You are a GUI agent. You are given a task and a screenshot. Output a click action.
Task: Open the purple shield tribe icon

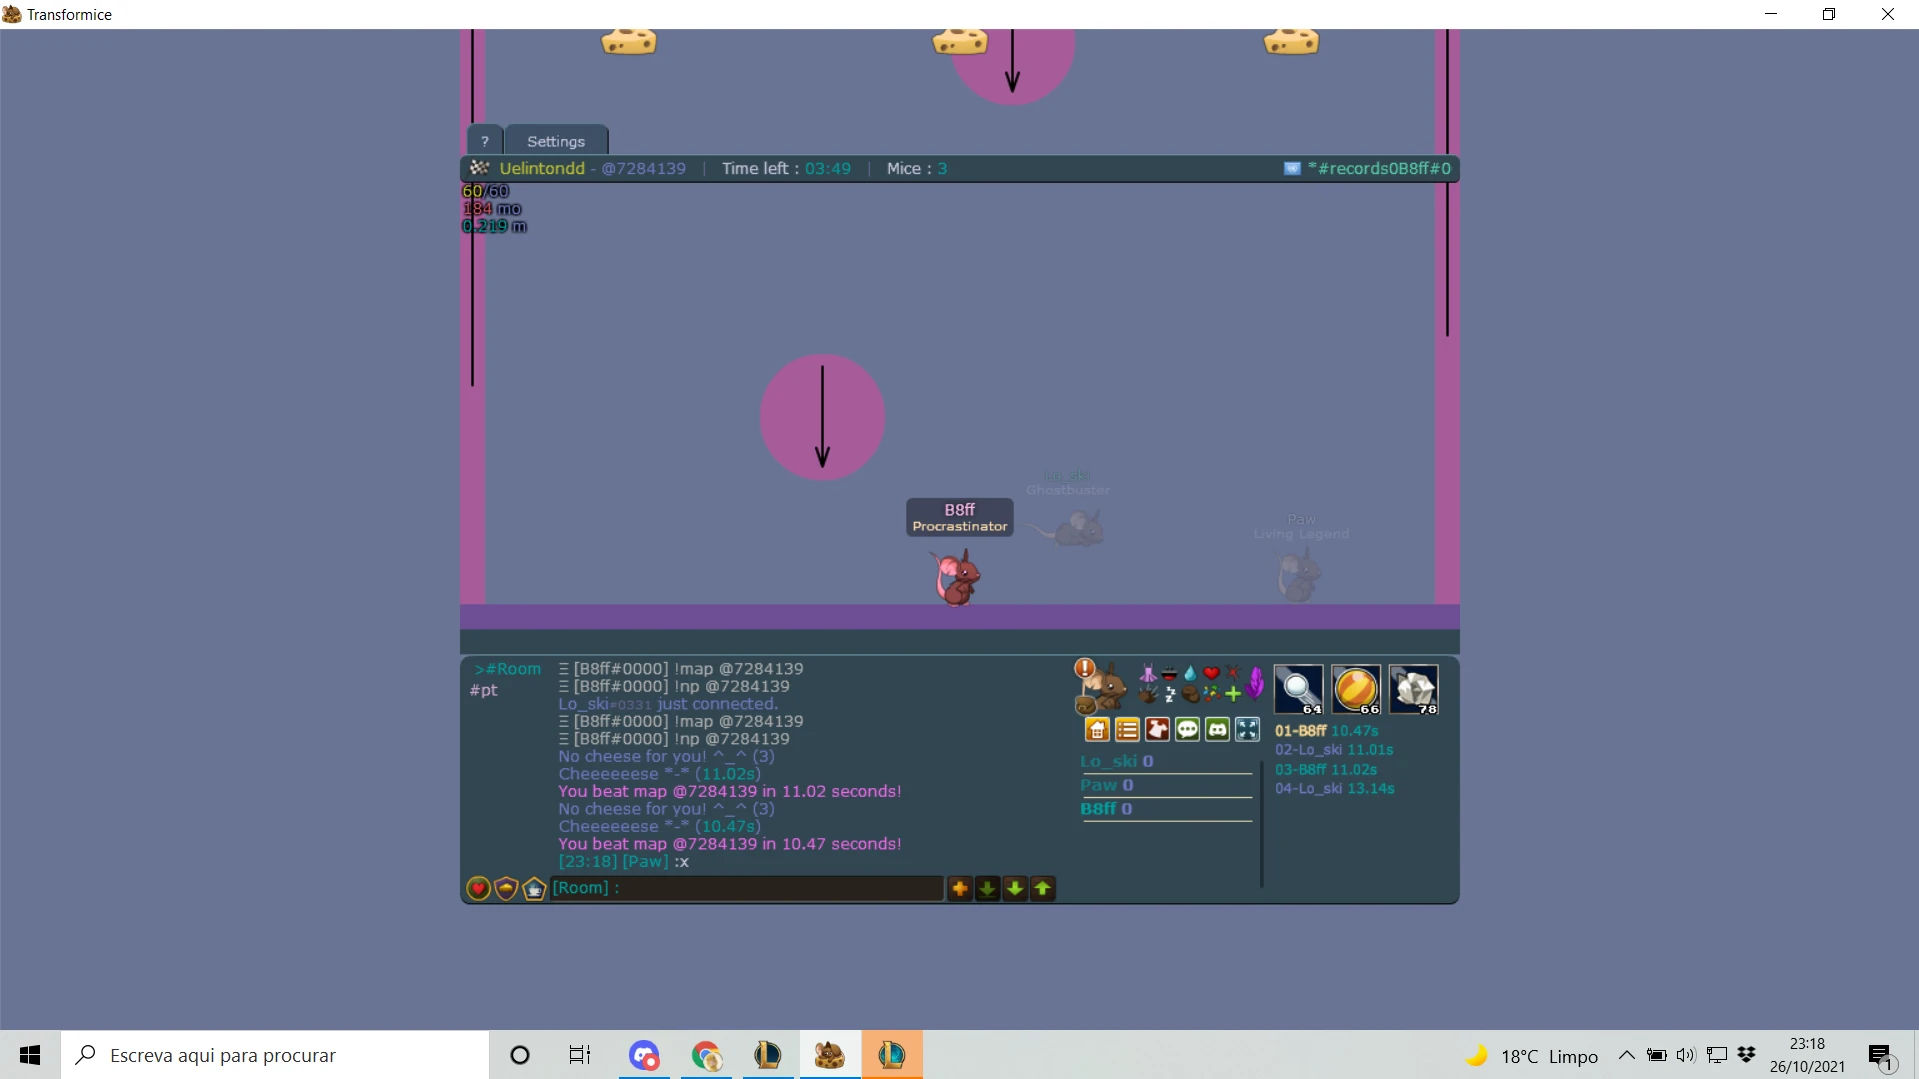(506, 888)
